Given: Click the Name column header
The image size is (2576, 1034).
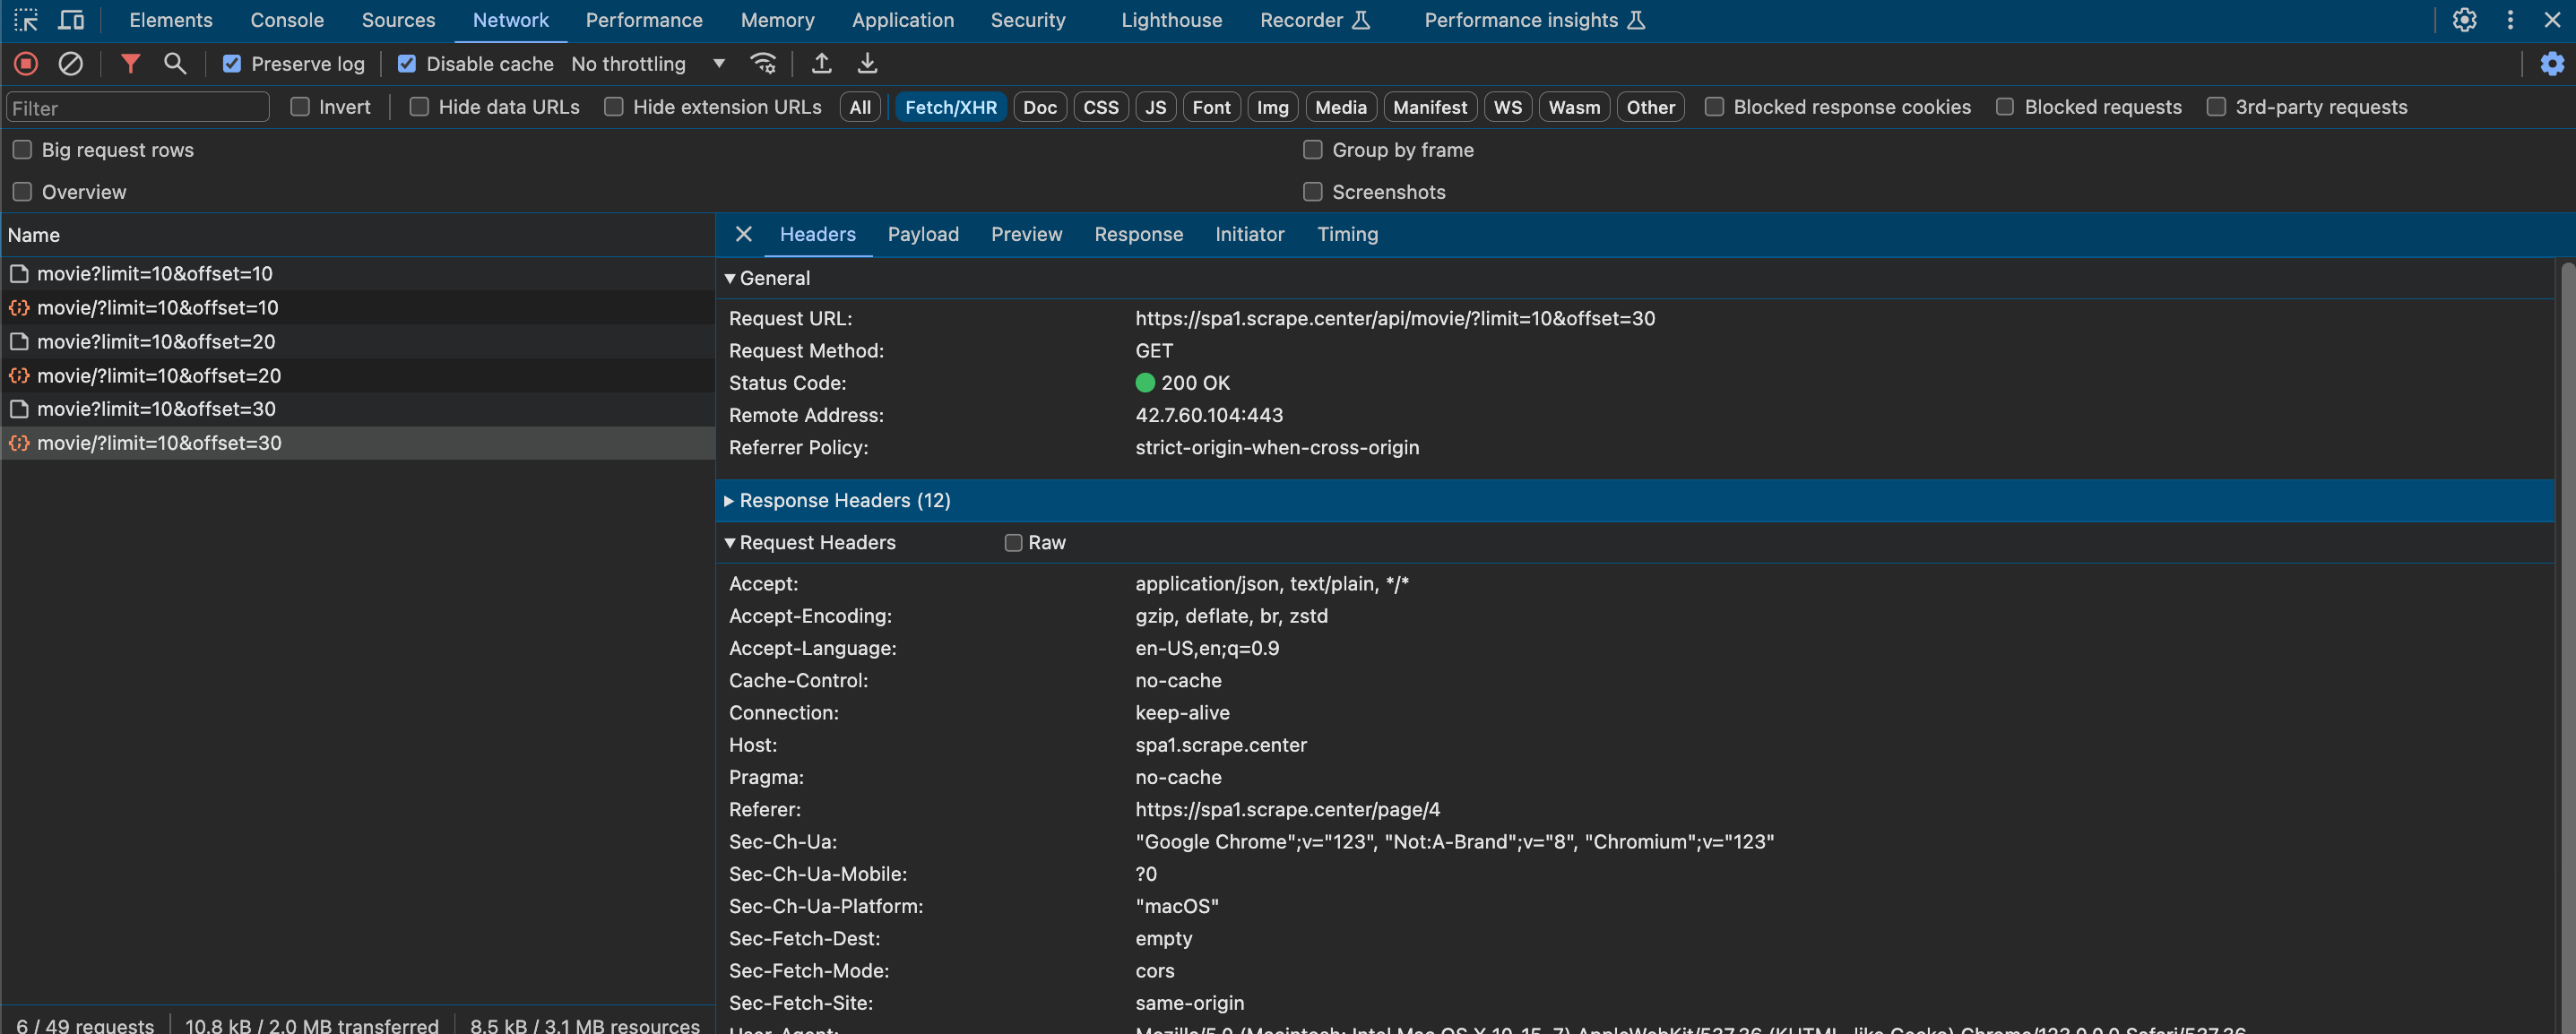Looking at the screenshot, I should [x=358, y=235].
